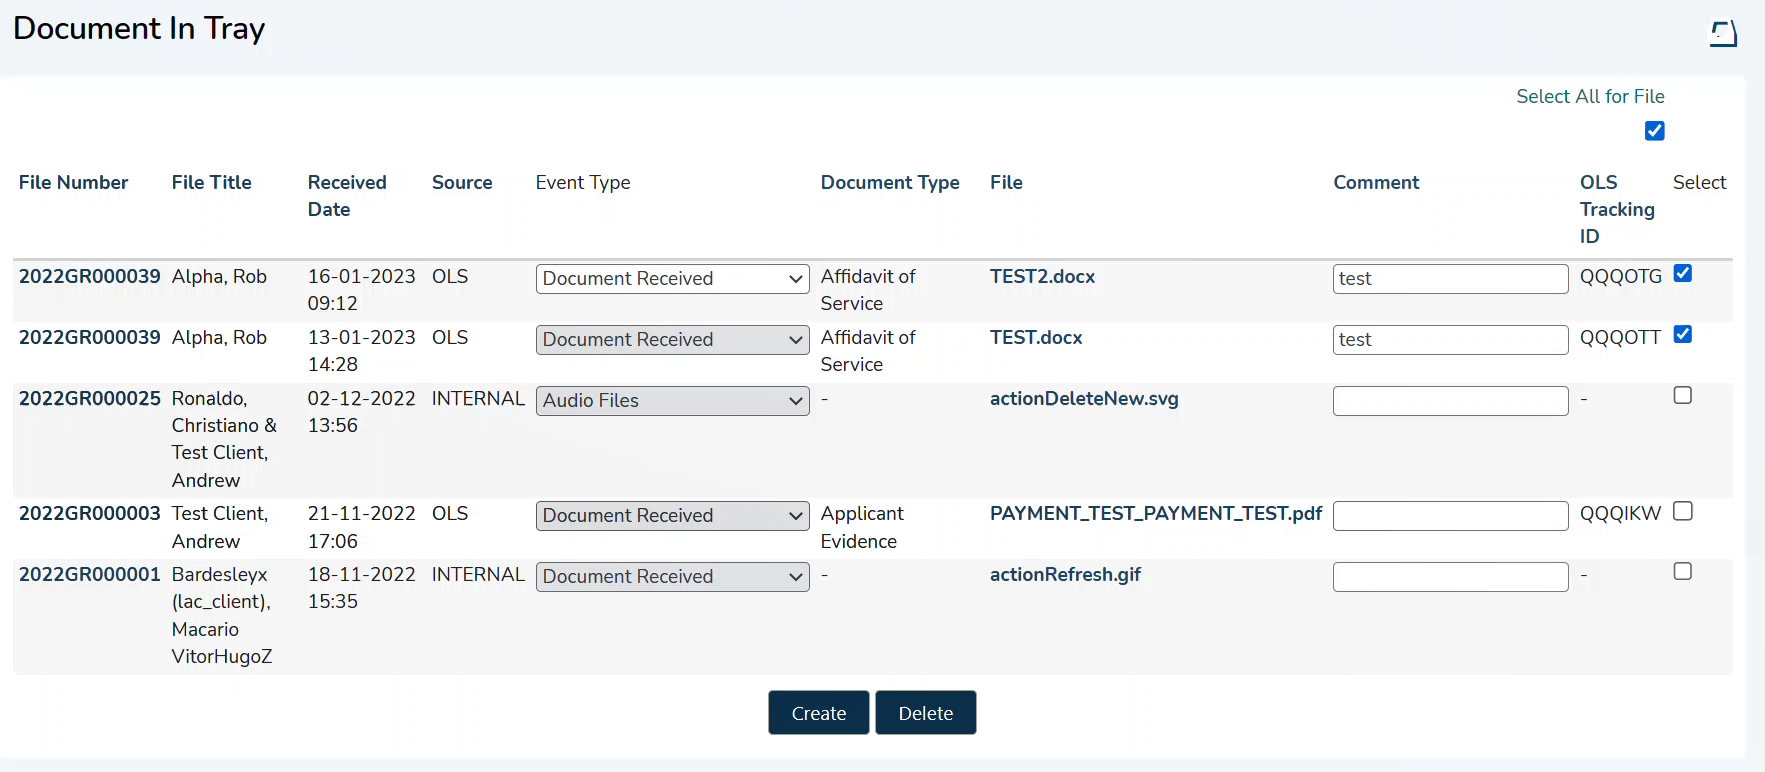
Task: Open the TEST2.docx file link
Action: (1042, 277)
